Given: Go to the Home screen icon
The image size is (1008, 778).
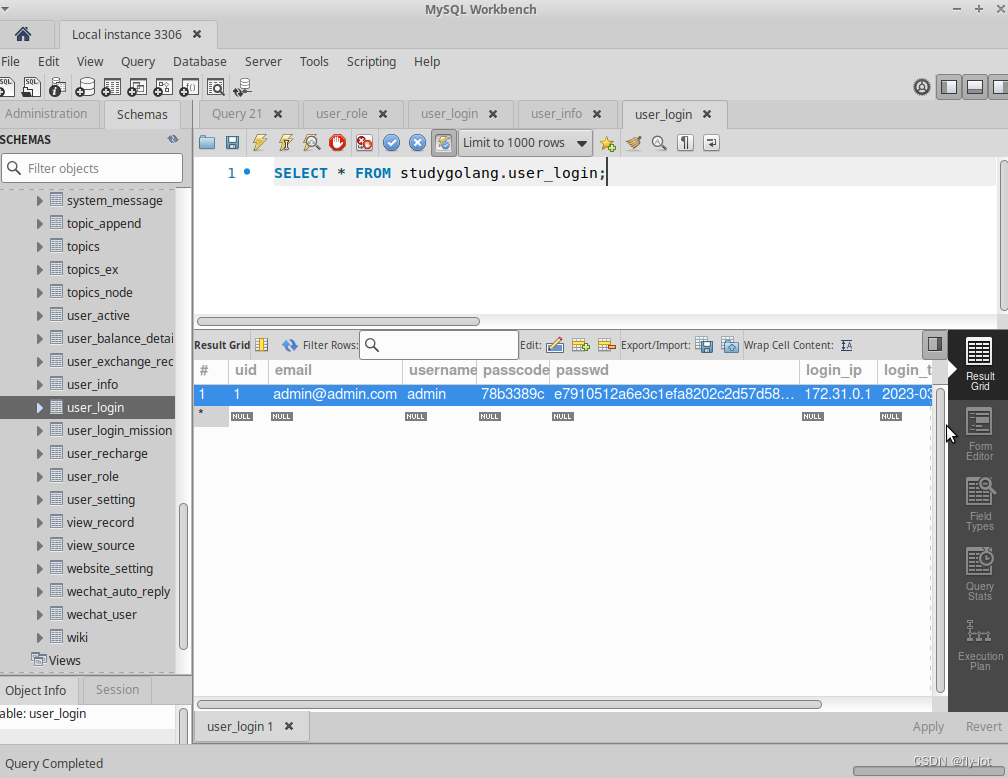Looking at the screenshot, I should point(23,34).
